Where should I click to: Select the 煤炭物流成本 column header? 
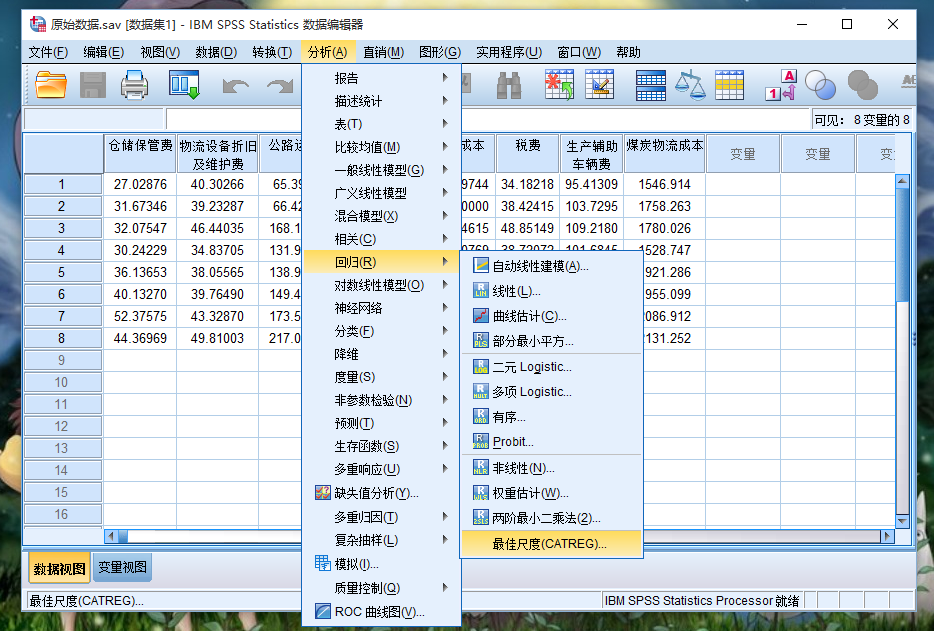(x=664, y=154)
